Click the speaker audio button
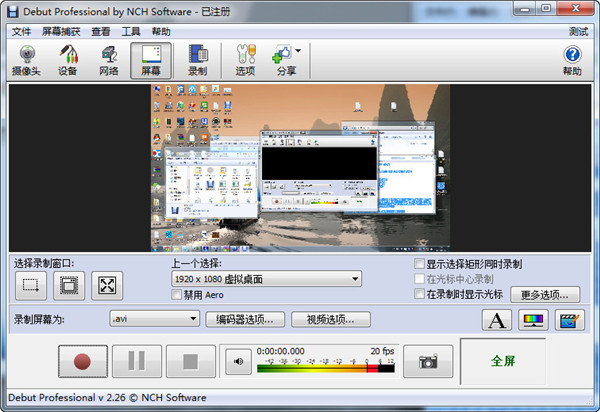Image resolution: width=600 pixels, height=412 pixels. 238,361
